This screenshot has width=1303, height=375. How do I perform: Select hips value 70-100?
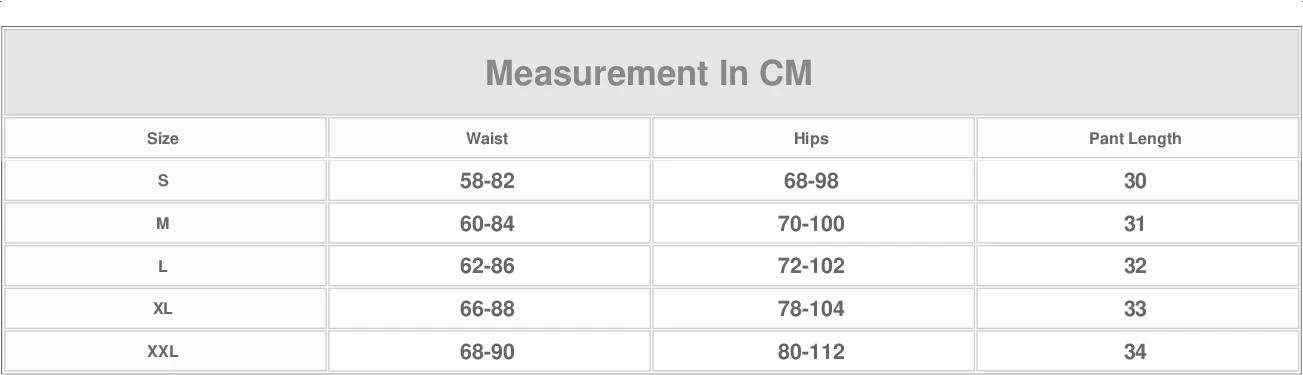coord(811,224)
